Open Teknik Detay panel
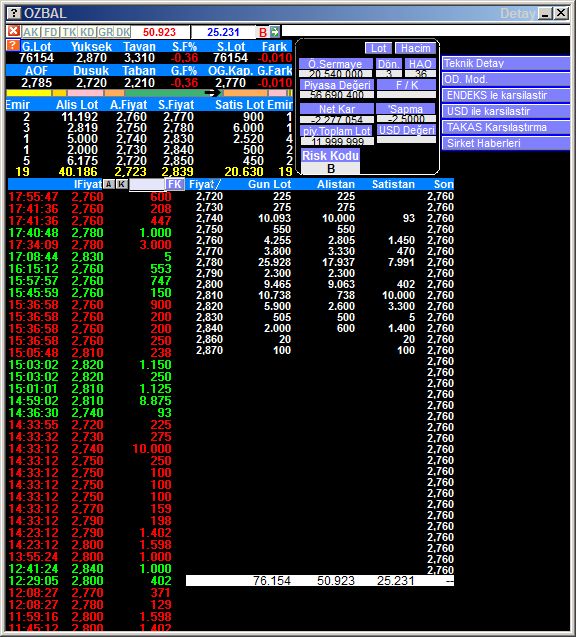This screenshot has width=576, height=637. 505,63
